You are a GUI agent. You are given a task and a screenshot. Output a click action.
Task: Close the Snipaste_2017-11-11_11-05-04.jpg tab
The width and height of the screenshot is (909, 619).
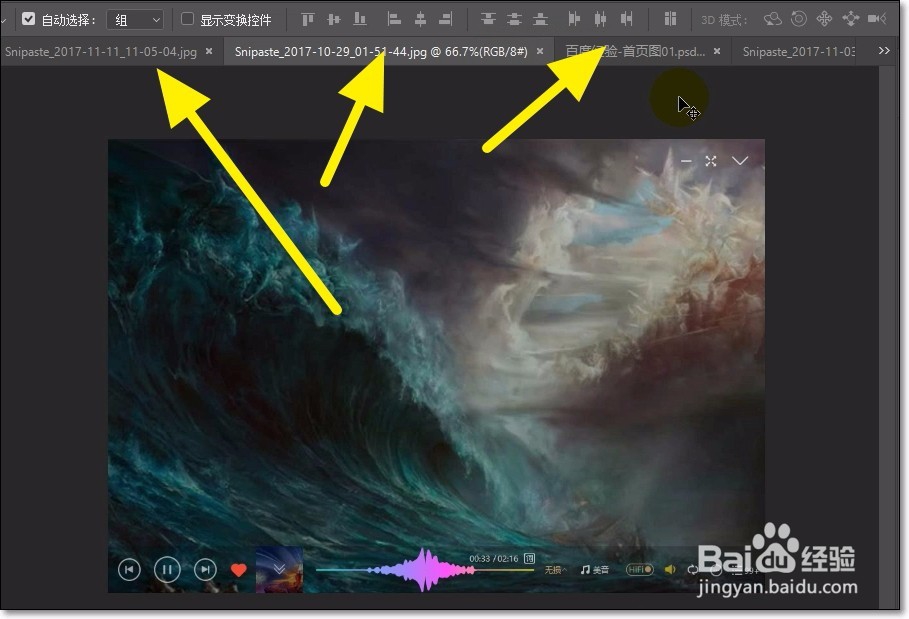(209, 51)
